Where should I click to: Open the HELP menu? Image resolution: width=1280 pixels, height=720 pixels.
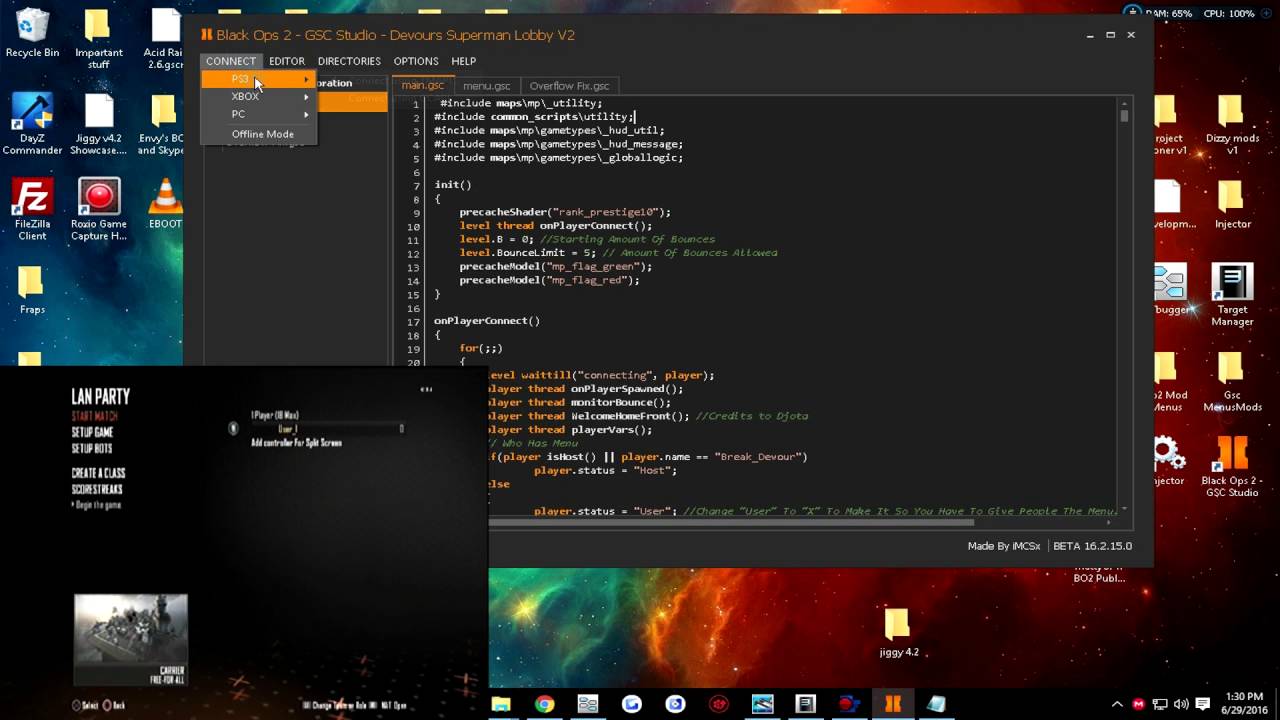(463, 61)
